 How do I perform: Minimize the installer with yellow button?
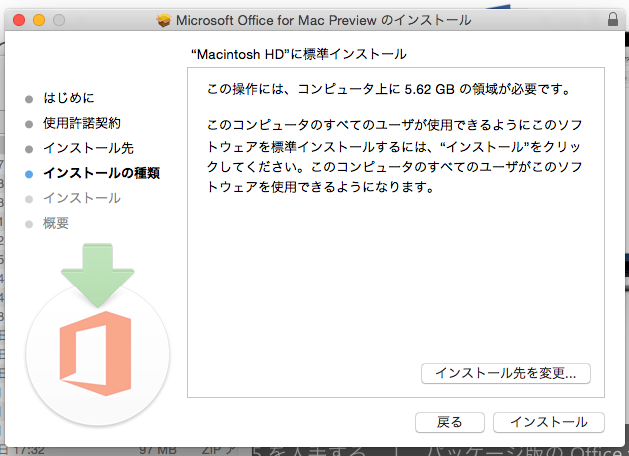point(39,20)
